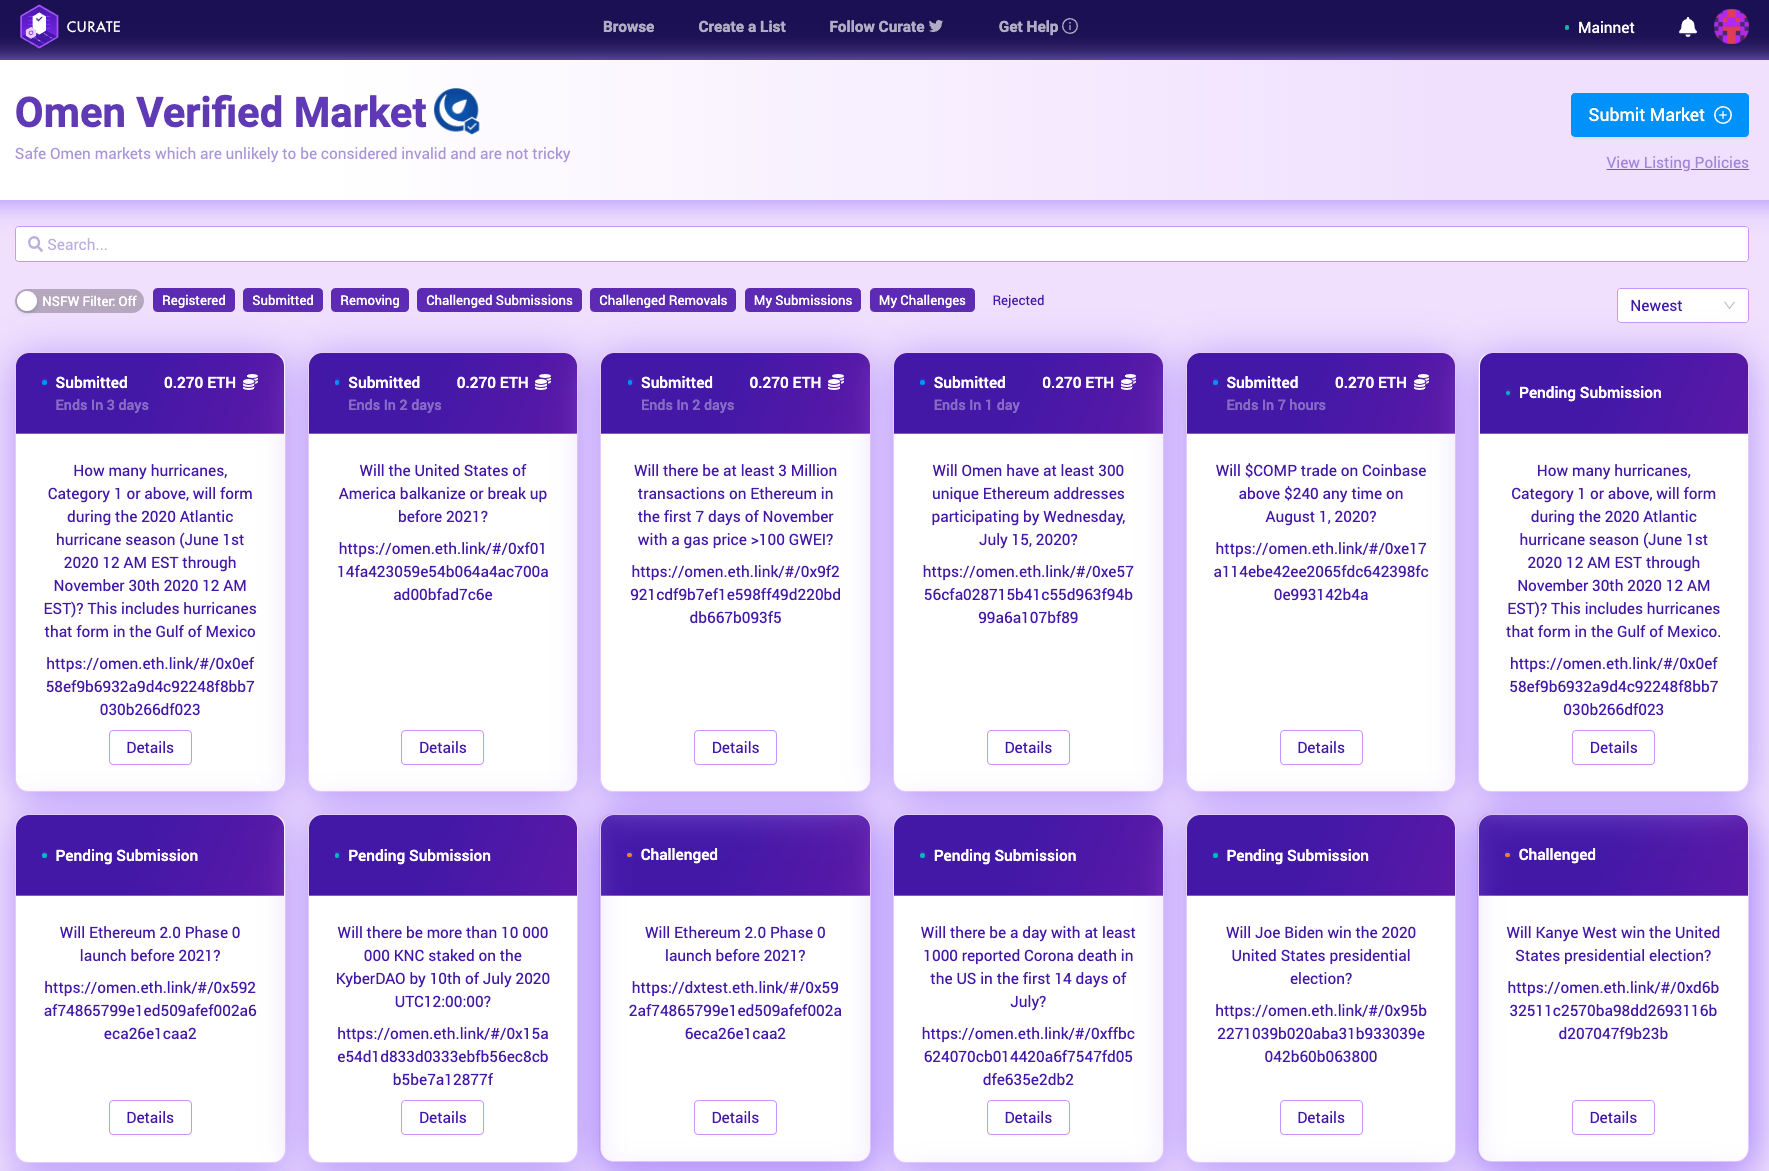The width and height of the screenshot is (1769, 1171).
Task: Toggle the My Challenges filter tag
Action: (922, 300)
